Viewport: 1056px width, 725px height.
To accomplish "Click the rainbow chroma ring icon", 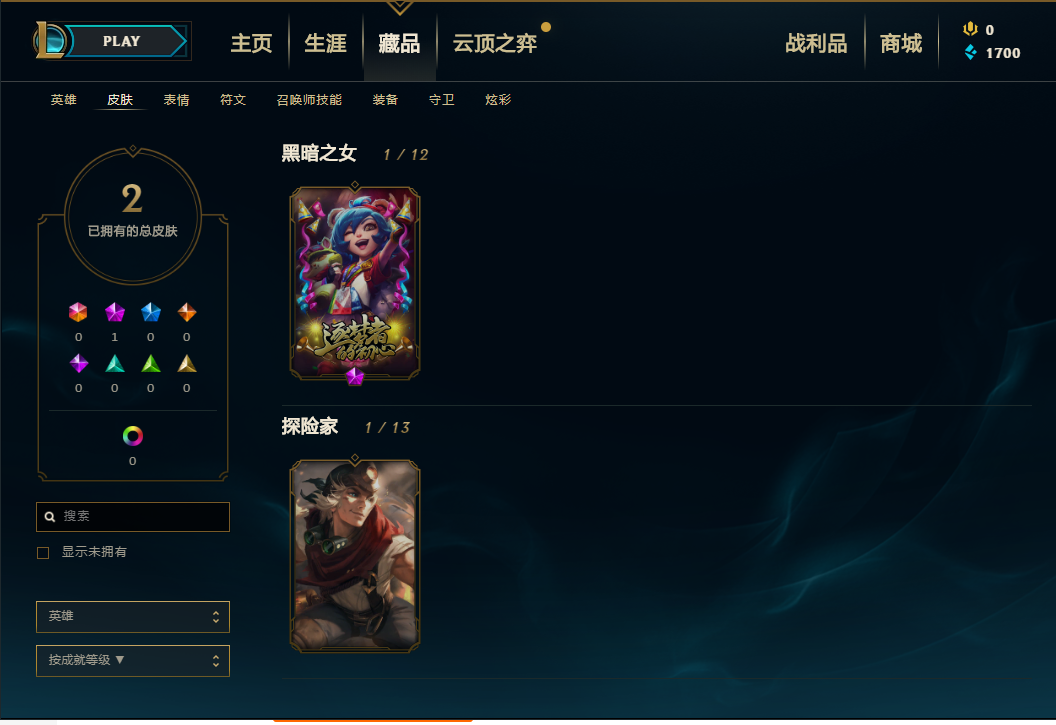I will point(133,436).
